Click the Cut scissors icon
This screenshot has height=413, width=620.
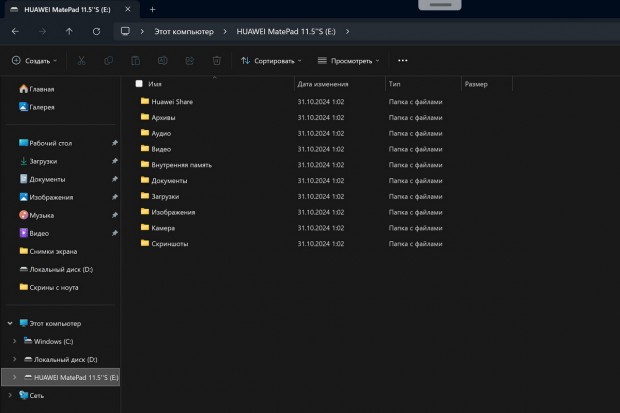[81, 61]
